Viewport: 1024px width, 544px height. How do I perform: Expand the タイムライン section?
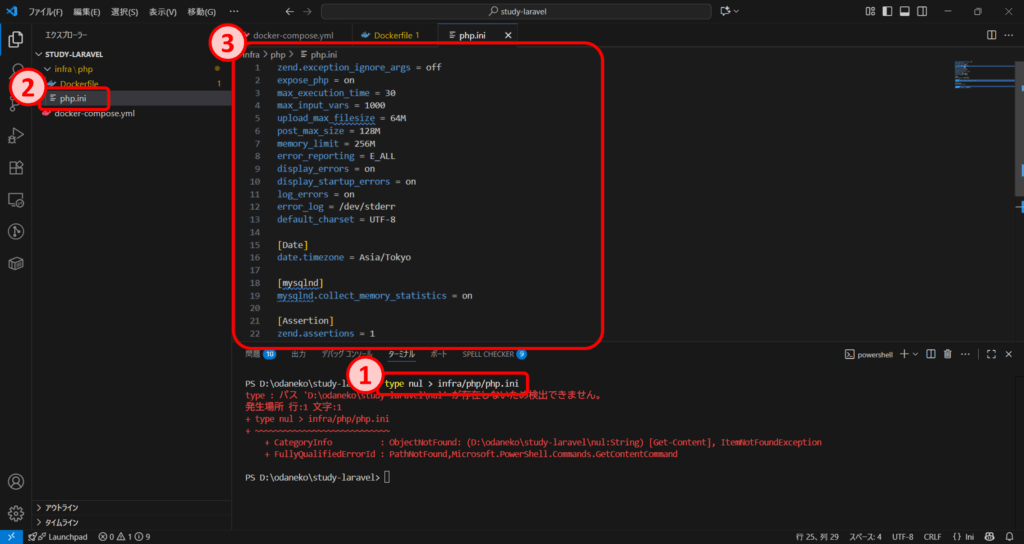(x=62, y=522)
